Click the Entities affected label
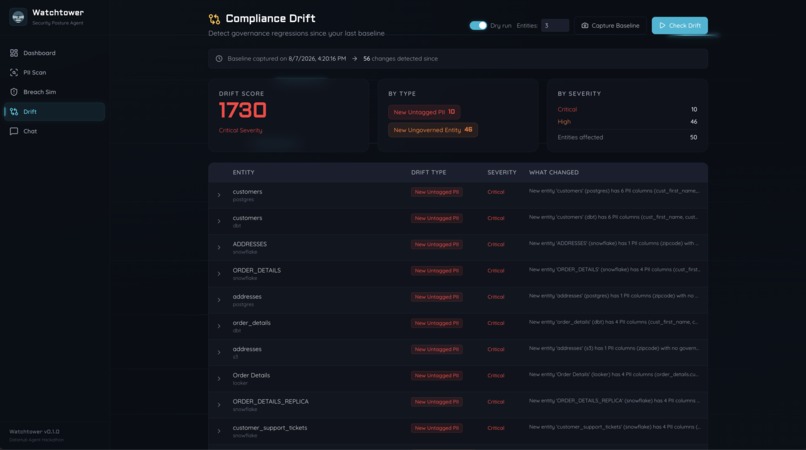806x450 pixels. coord(580,137)
